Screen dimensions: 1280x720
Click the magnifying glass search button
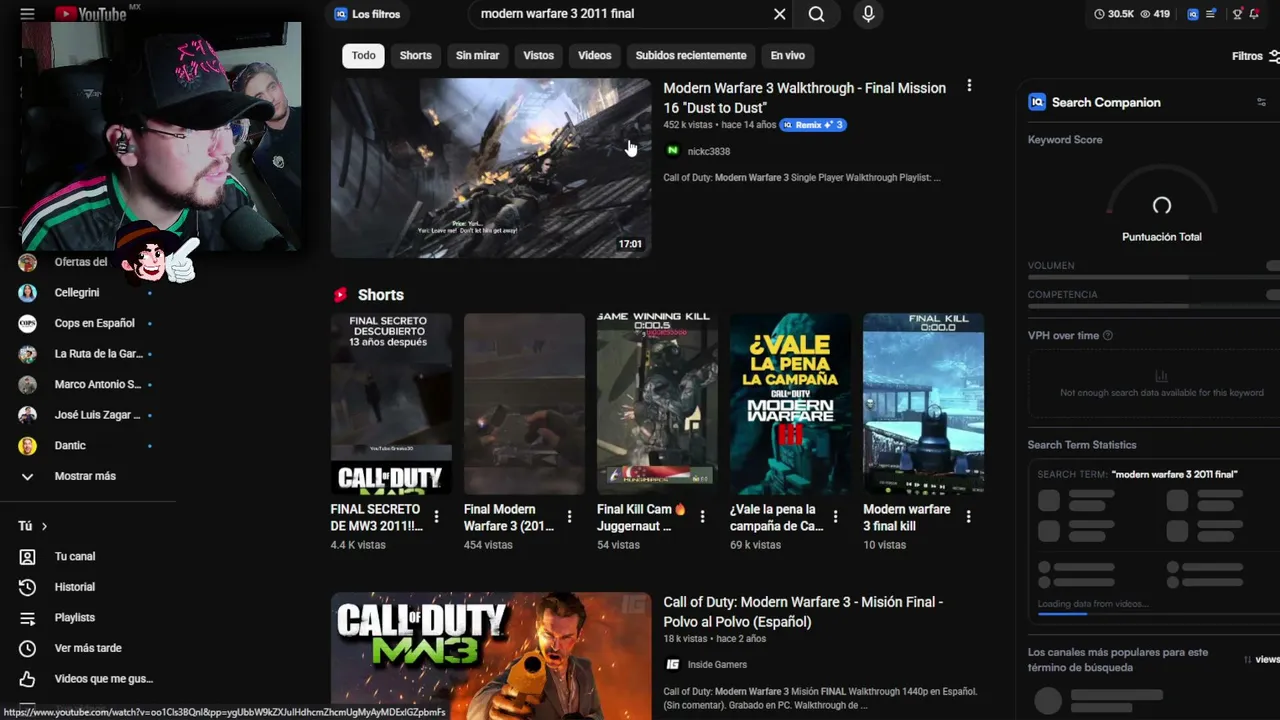click(817, 14)
